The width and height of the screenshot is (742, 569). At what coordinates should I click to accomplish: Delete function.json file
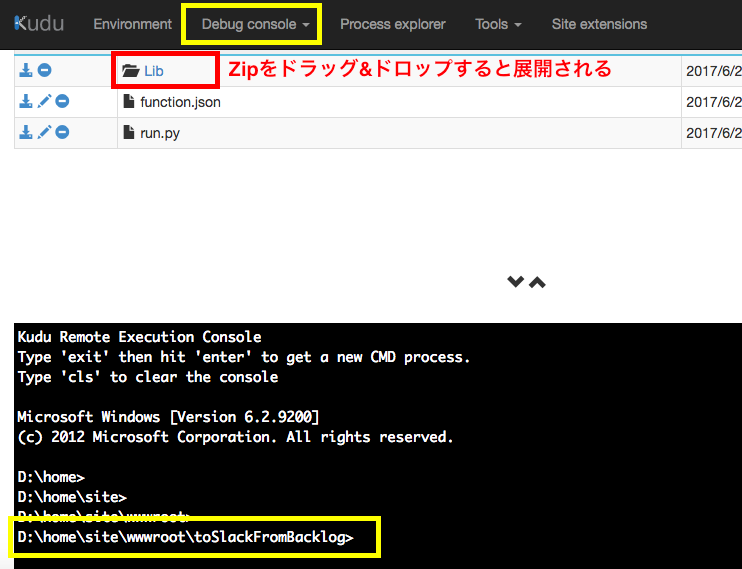tap(62, 101)
